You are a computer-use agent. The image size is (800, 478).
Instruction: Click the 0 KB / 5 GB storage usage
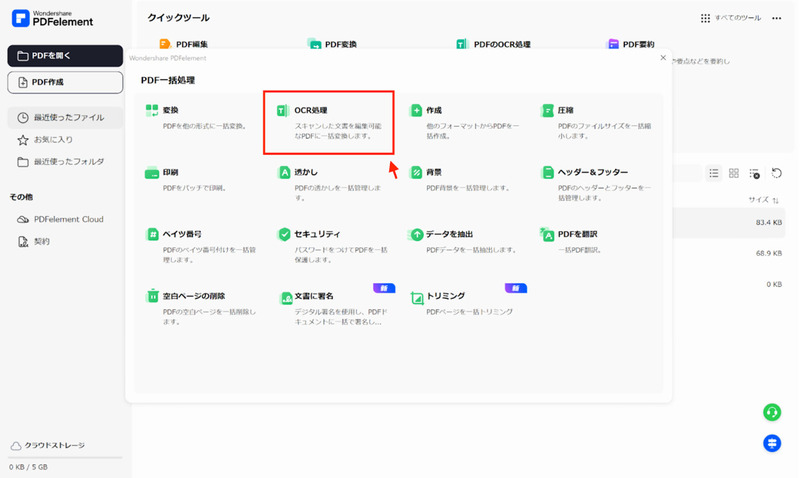pyautogui.click(x=28, y=467)
